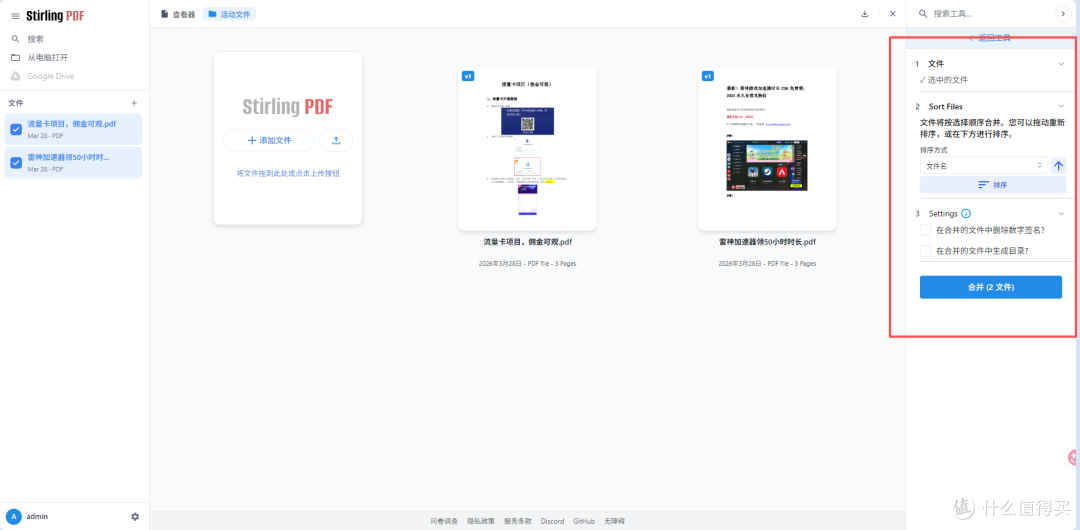Viewport: 1080px width, 530px height.
Task: Click the admin avatar icon
Action: pos(14,516)
